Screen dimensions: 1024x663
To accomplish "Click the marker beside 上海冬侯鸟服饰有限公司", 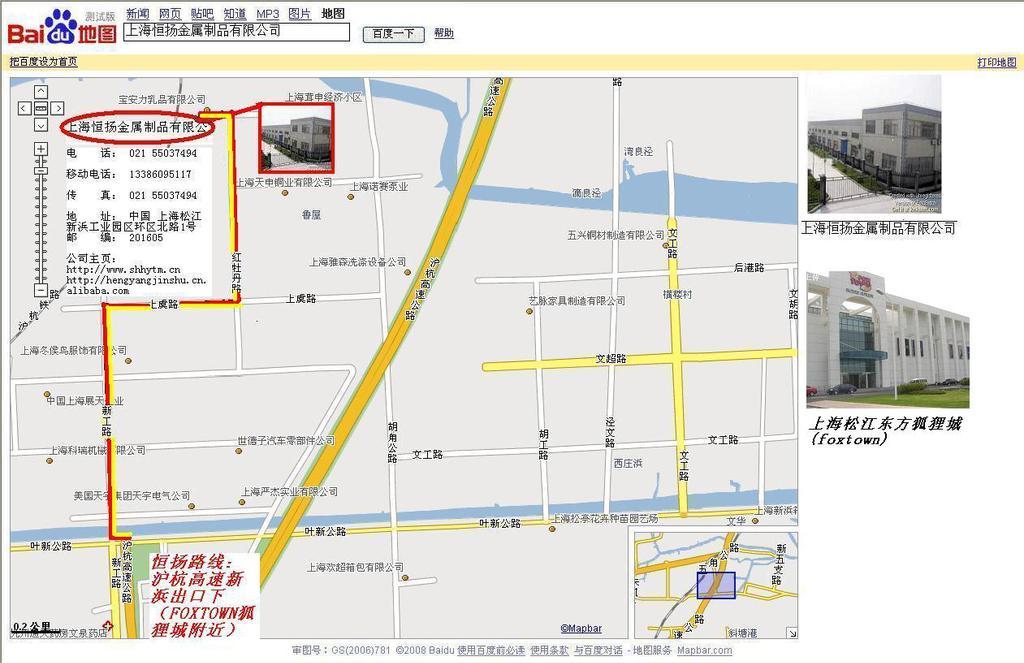I will tap(129, 361).
